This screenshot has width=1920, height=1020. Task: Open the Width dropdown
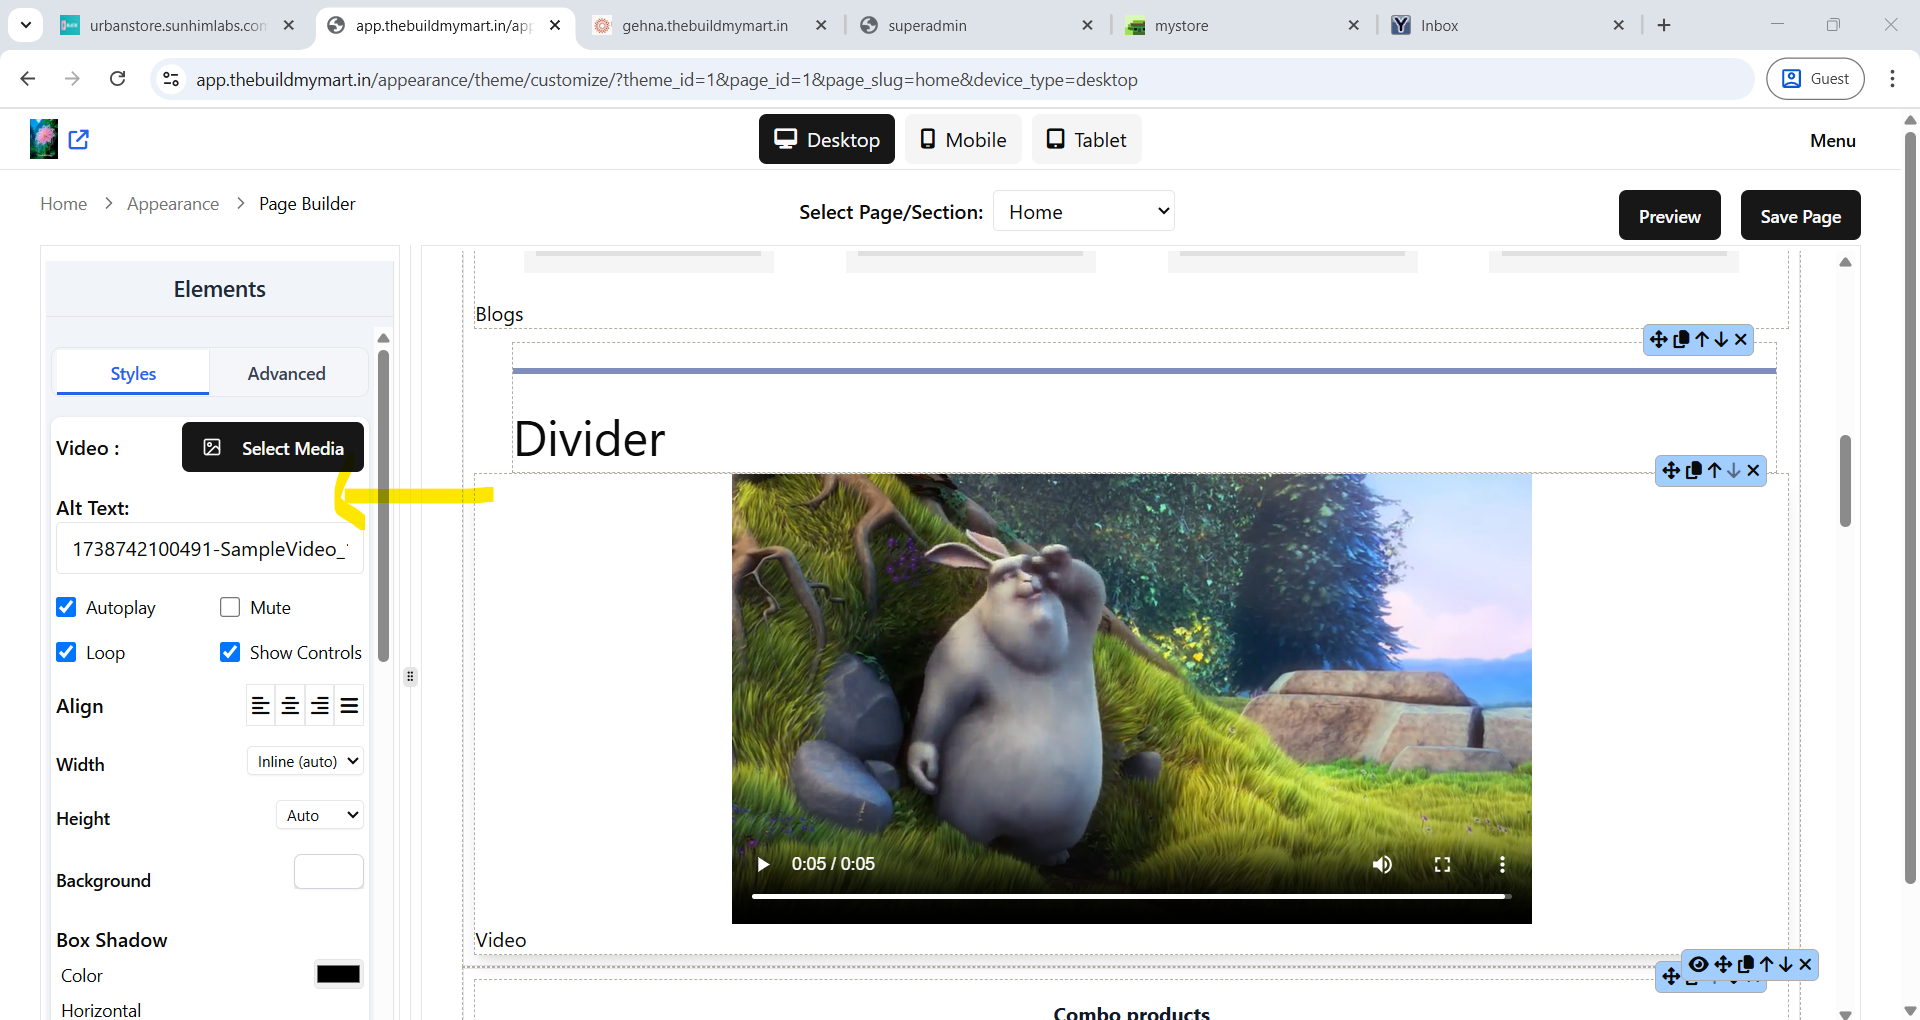point(305,761)
